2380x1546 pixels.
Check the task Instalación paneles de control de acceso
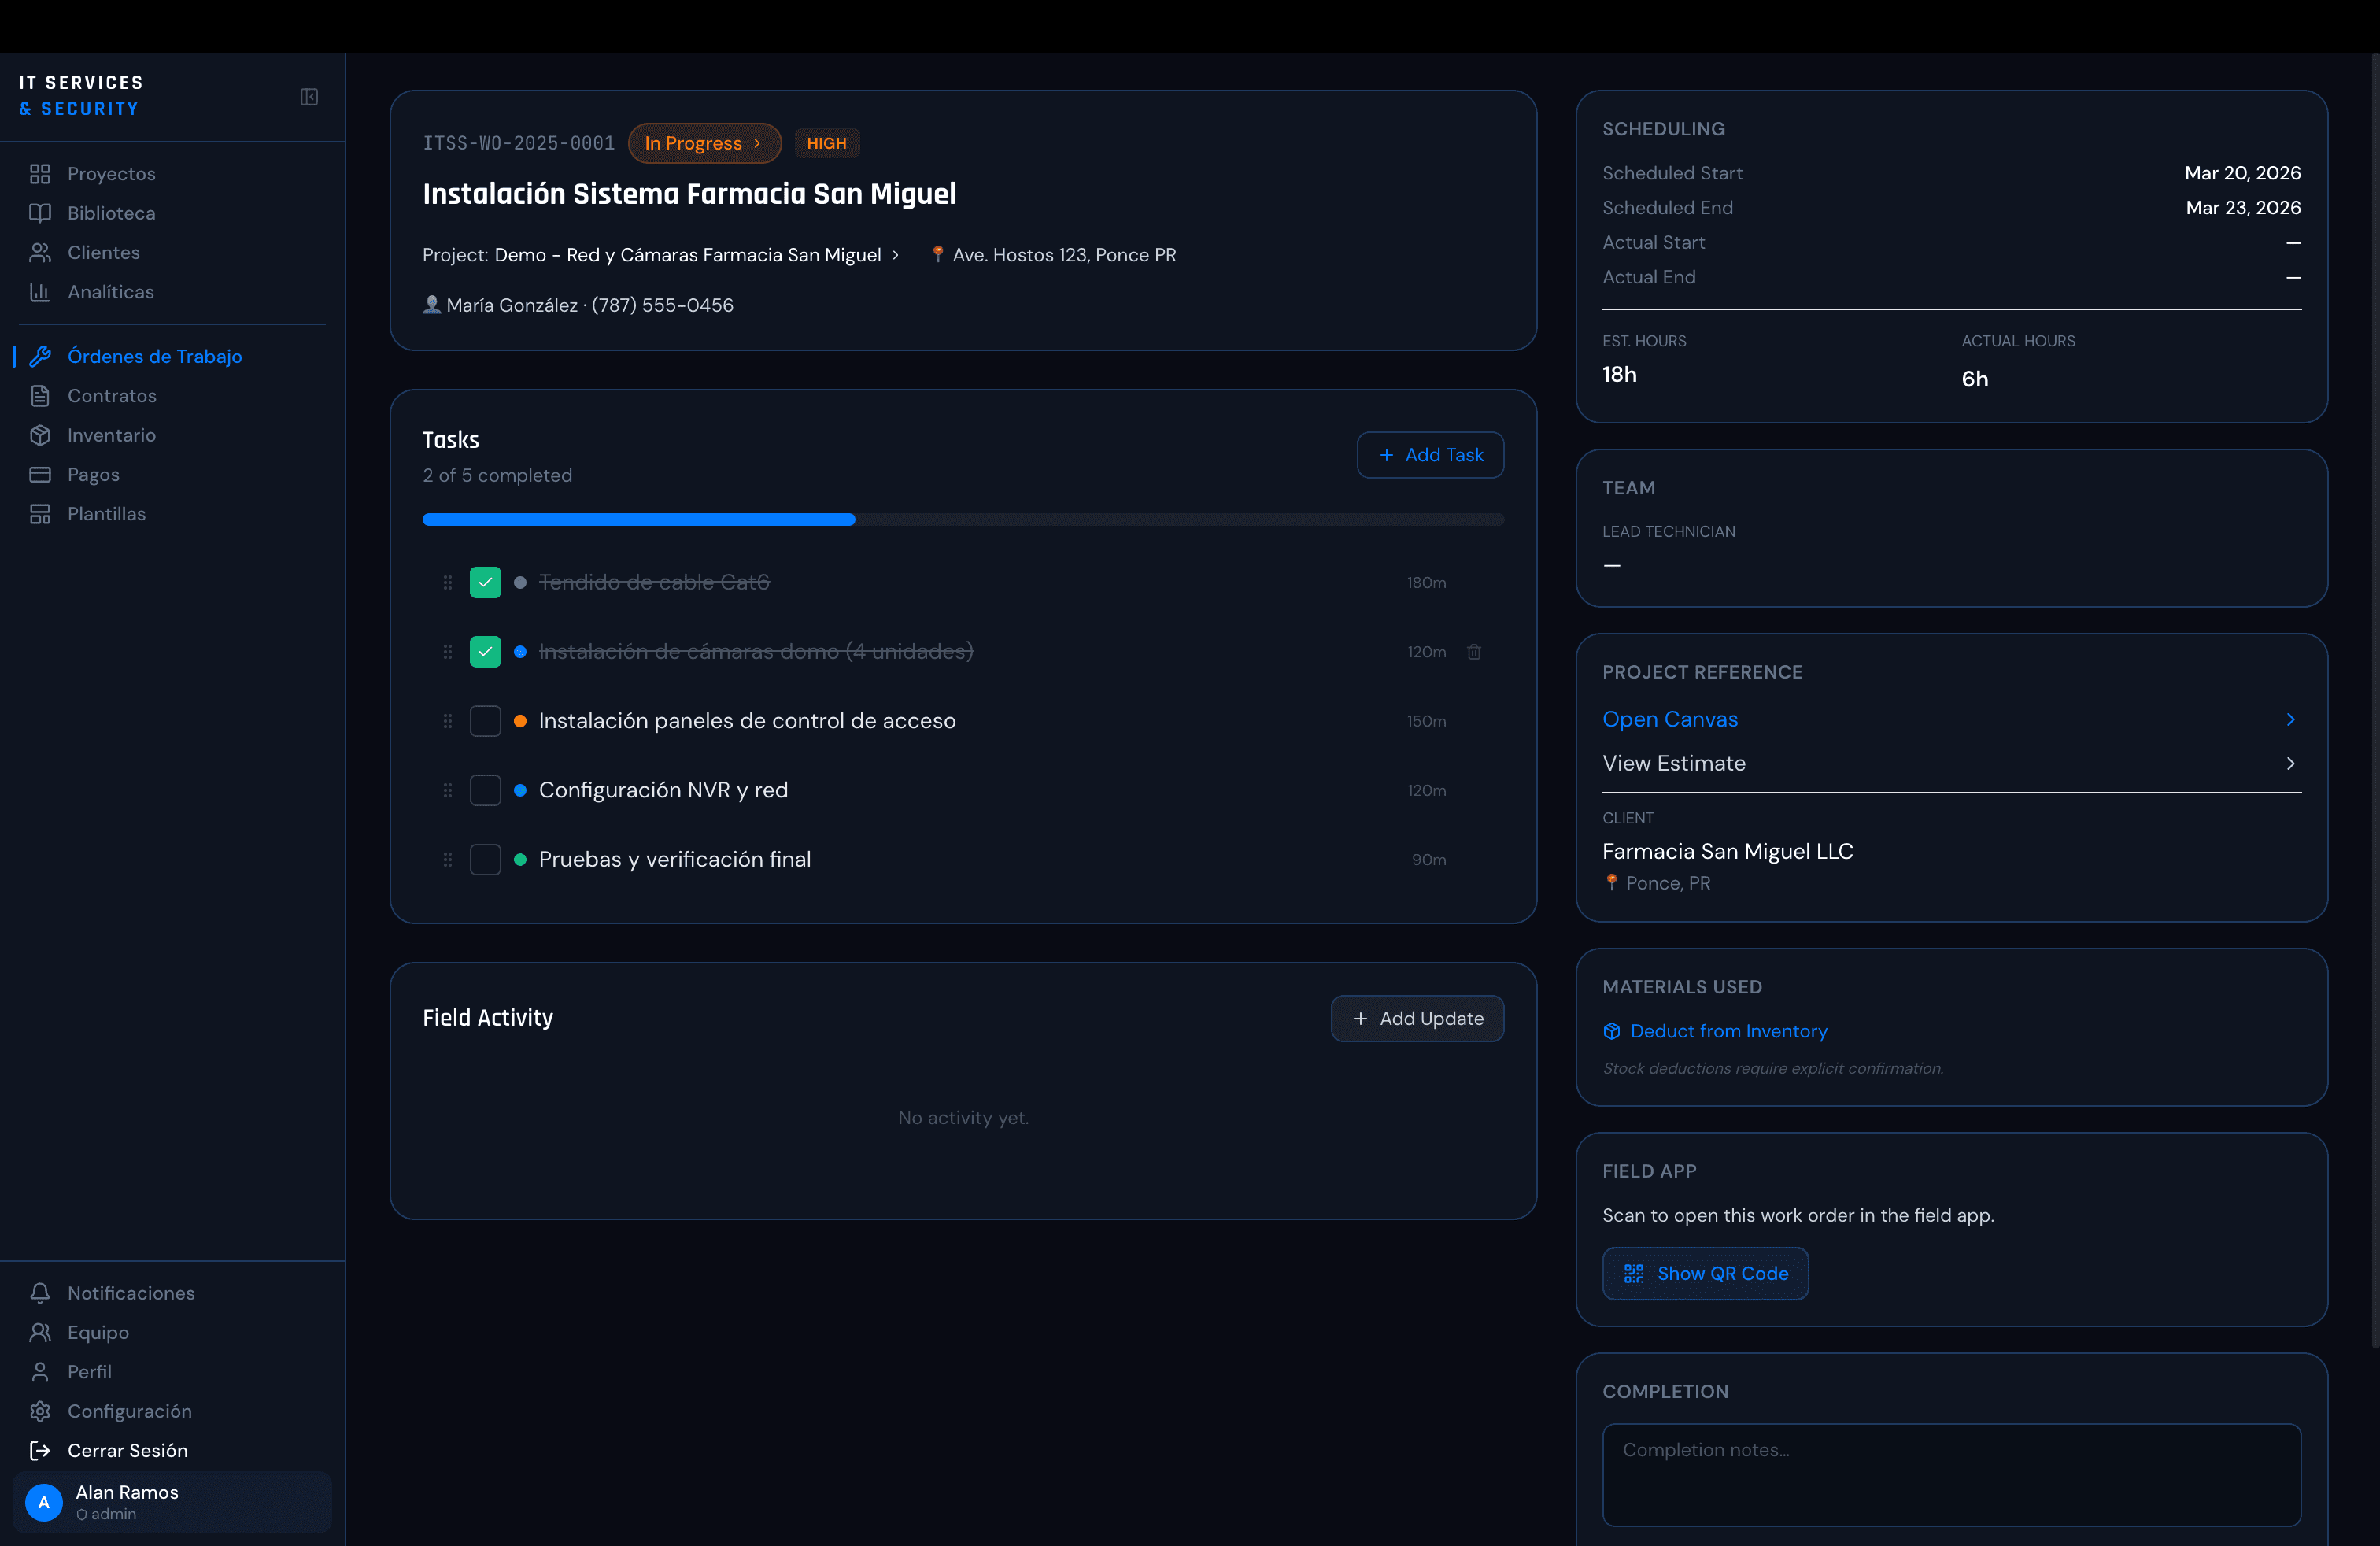click(x=485, y=720)
